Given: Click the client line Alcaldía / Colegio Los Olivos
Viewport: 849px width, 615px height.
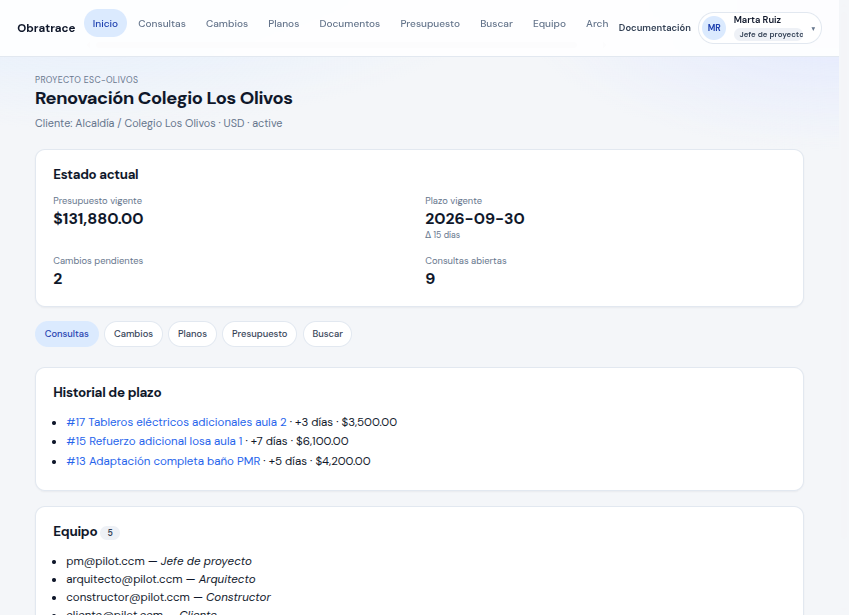Looking at the screenshot, I should coord(159,123).
